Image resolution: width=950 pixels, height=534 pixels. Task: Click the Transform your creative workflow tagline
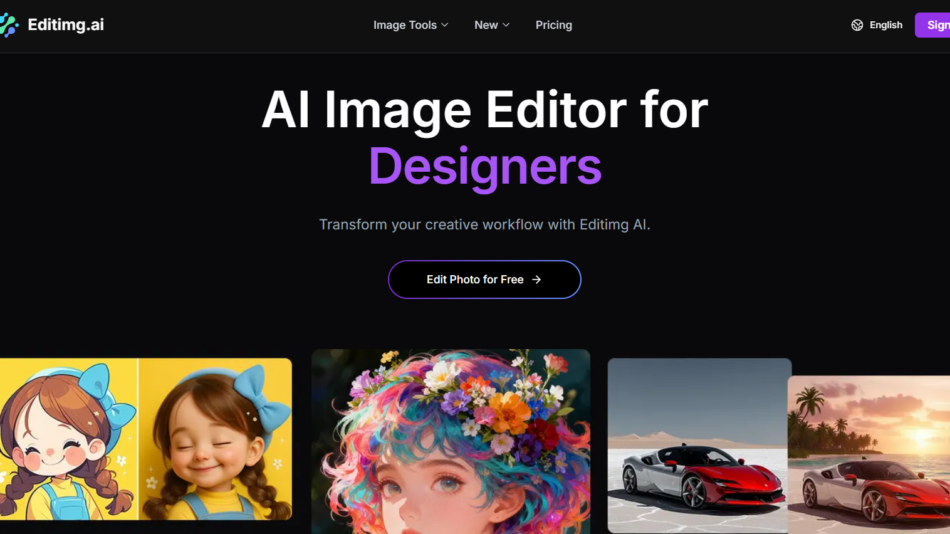484,224
